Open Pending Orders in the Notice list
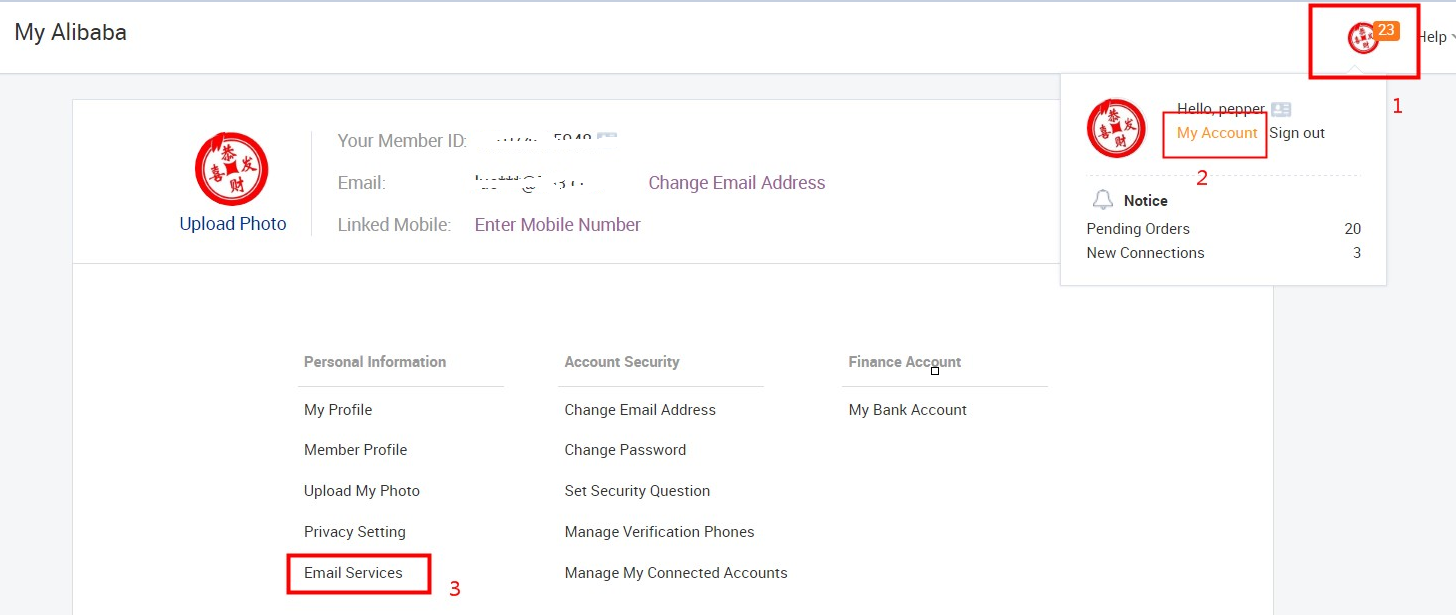 point(1138,229)
